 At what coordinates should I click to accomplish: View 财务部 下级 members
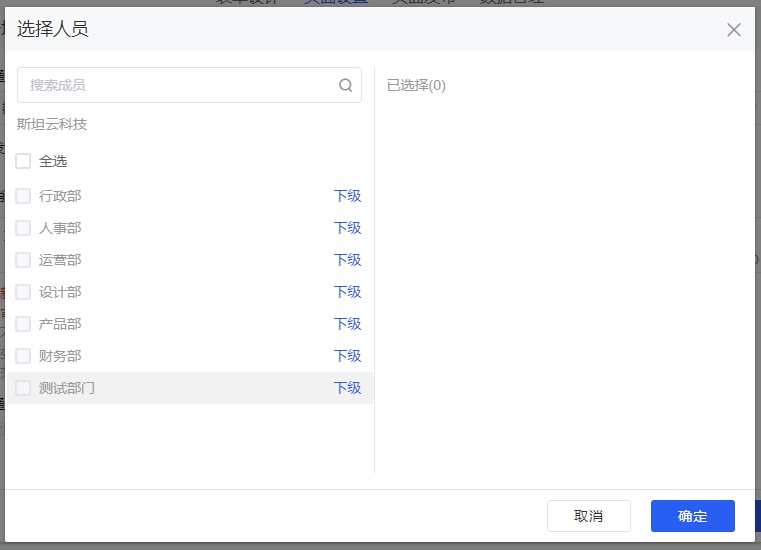(347, 356)
